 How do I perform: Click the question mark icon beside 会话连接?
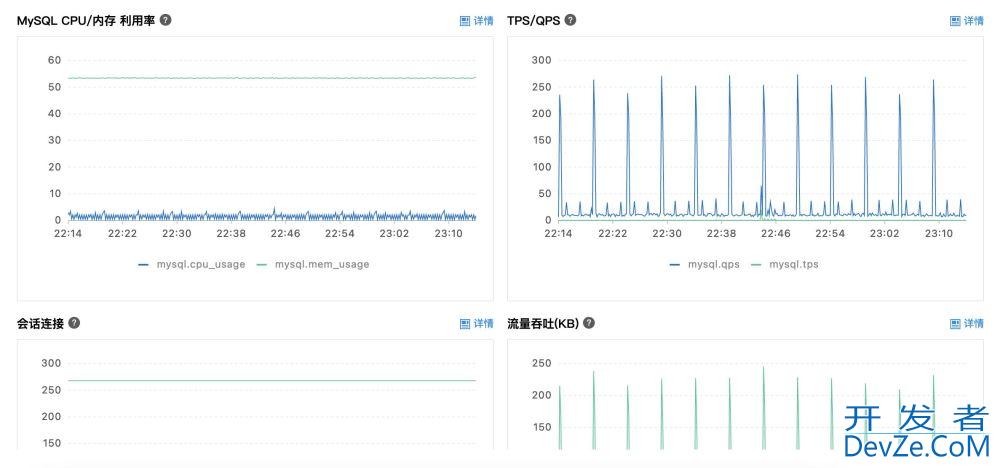click(x=74, y=323)
